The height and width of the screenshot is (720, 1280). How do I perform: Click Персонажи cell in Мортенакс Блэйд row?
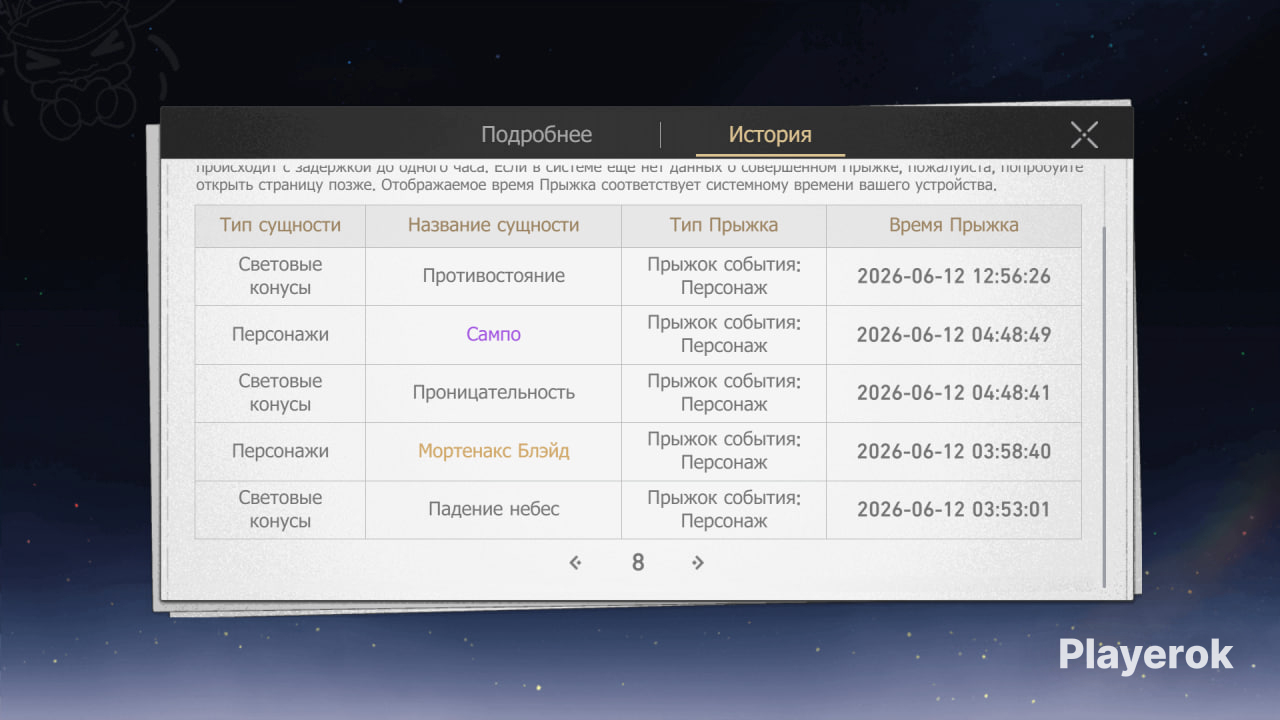280,451
